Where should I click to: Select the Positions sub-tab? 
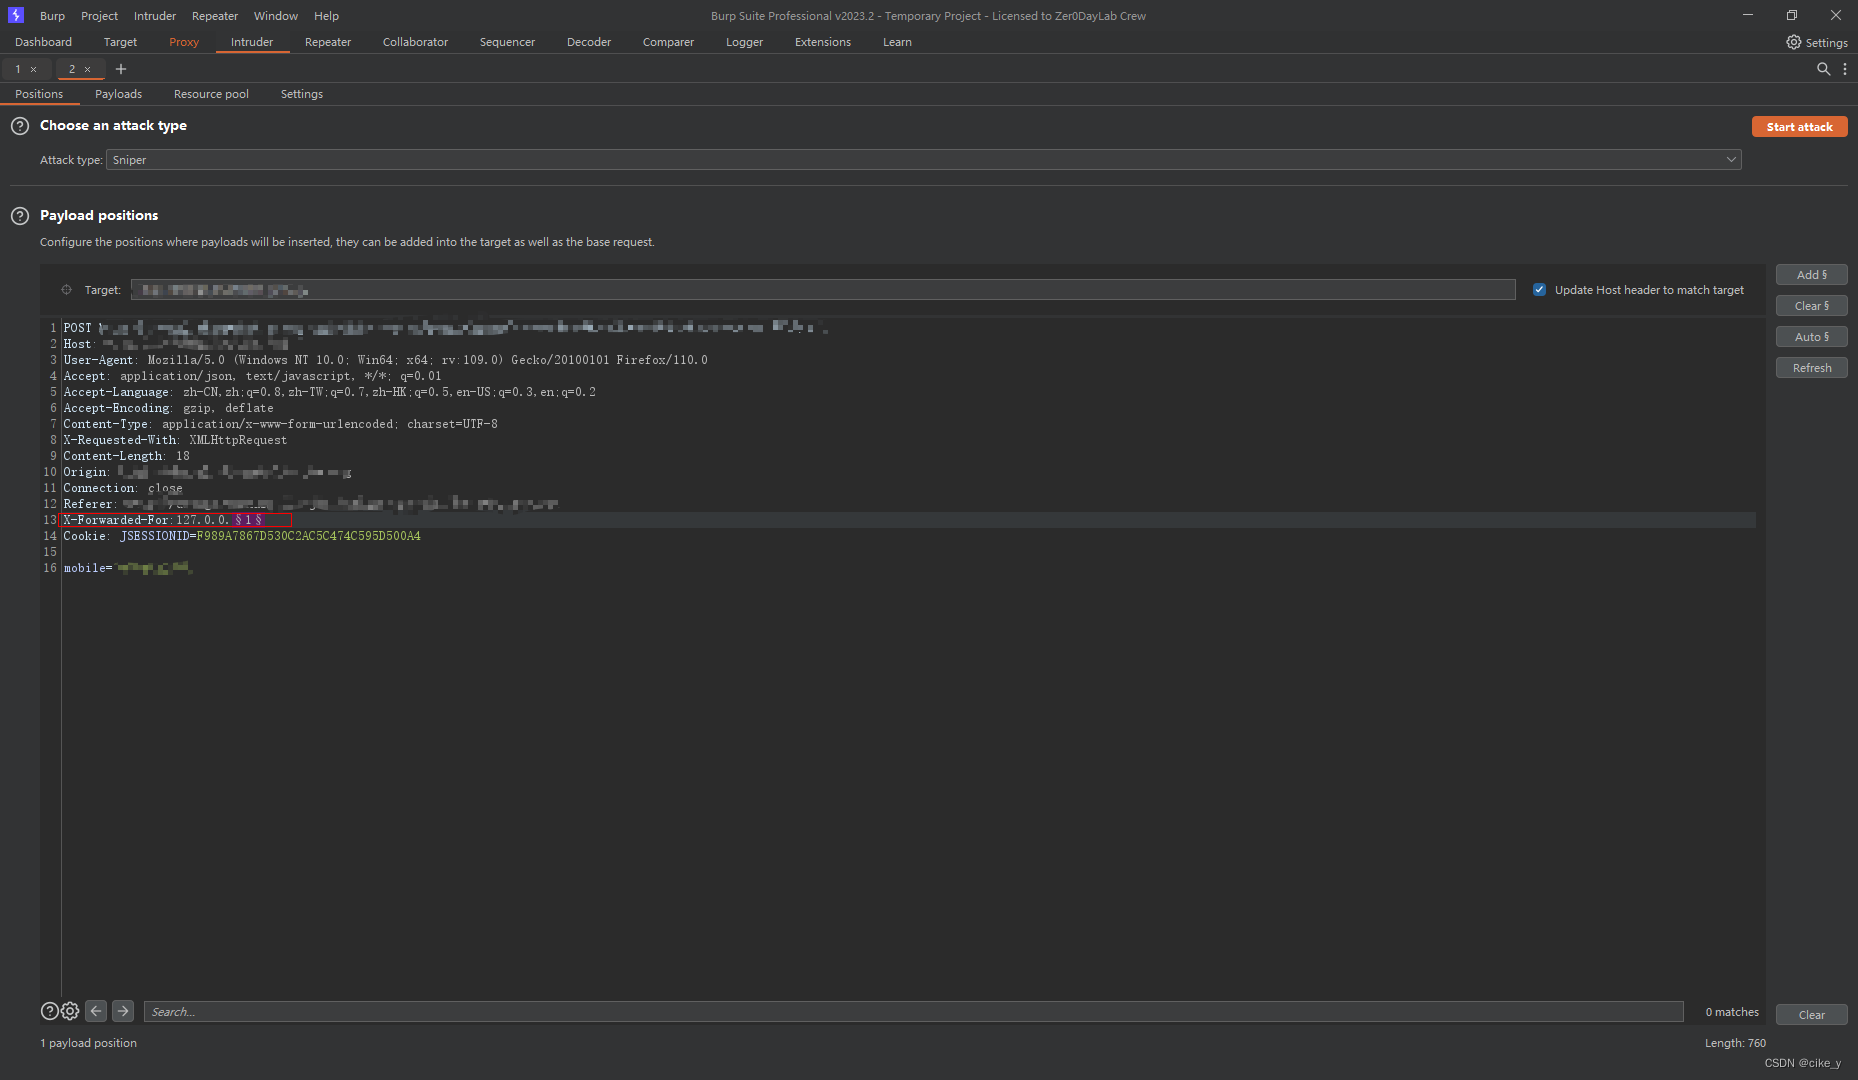pos(39,94)
